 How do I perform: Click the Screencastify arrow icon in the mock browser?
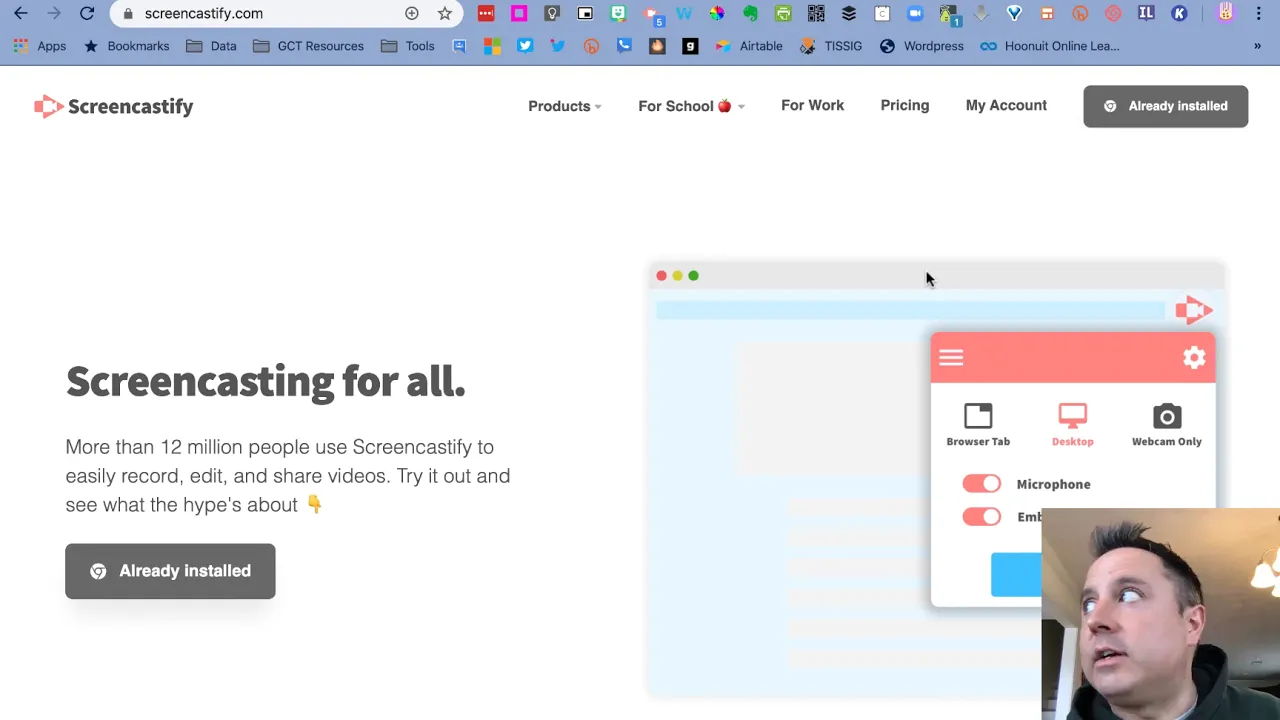point(1193,310)
